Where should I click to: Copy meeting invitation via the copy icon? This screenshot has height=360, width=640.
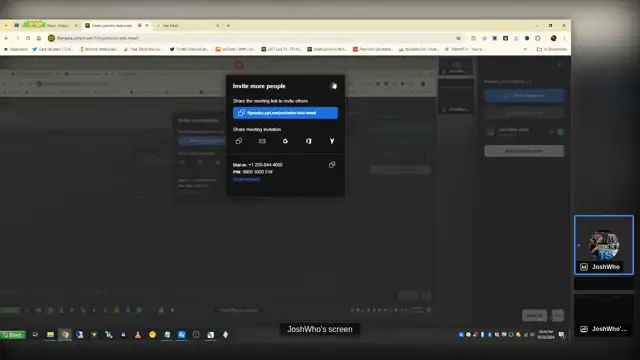(x=239, y=141)
